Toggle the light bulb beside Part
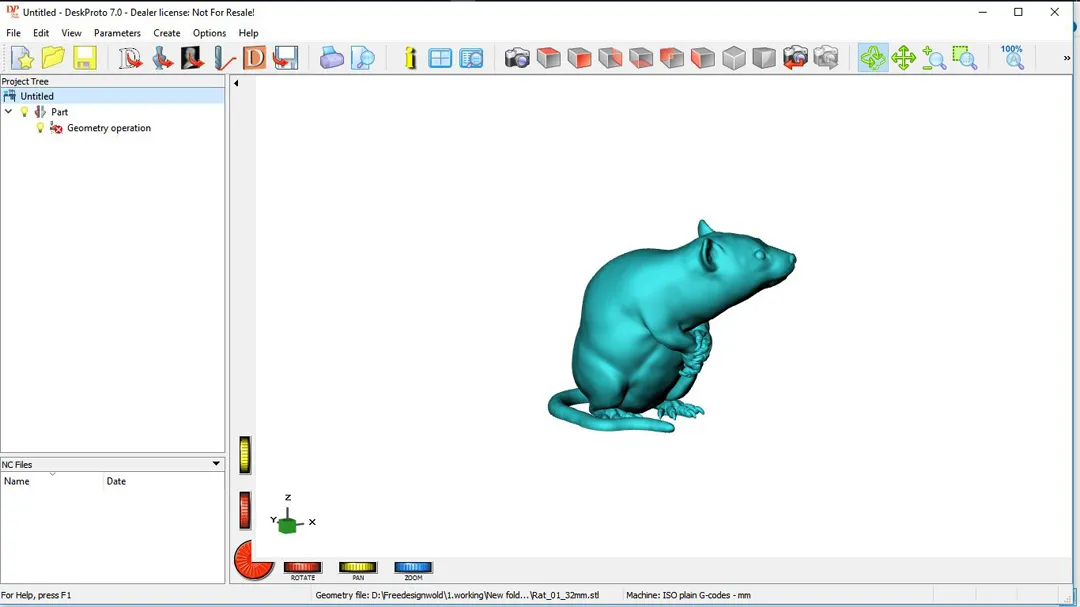 pyautogui.click(x=25, y=112)
